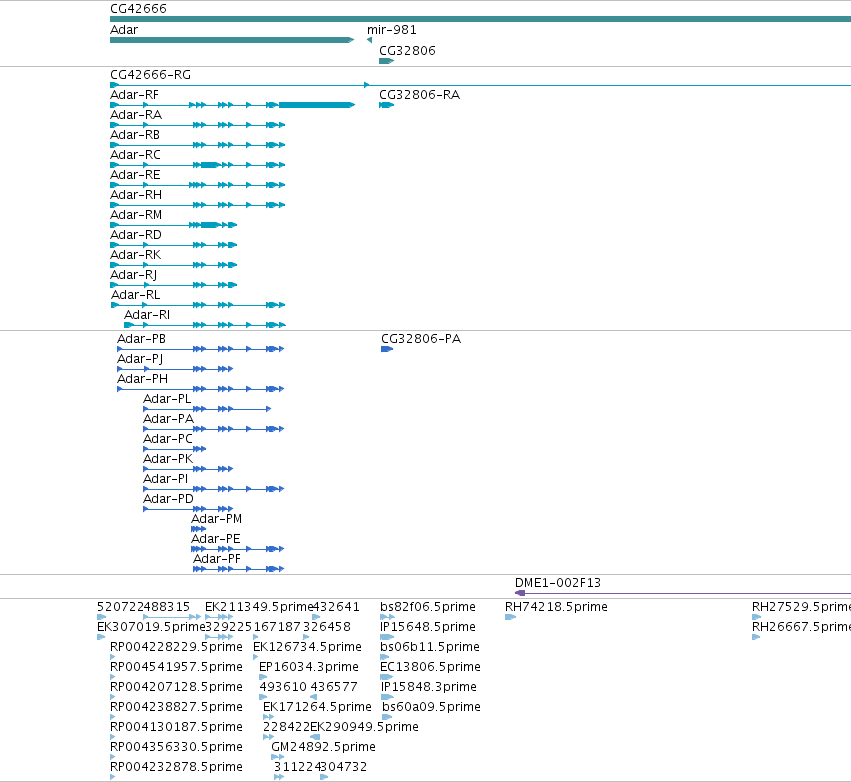
Task: Click transcript label Adar-RI
Action: pyautogui.click(x=147, y=315)
